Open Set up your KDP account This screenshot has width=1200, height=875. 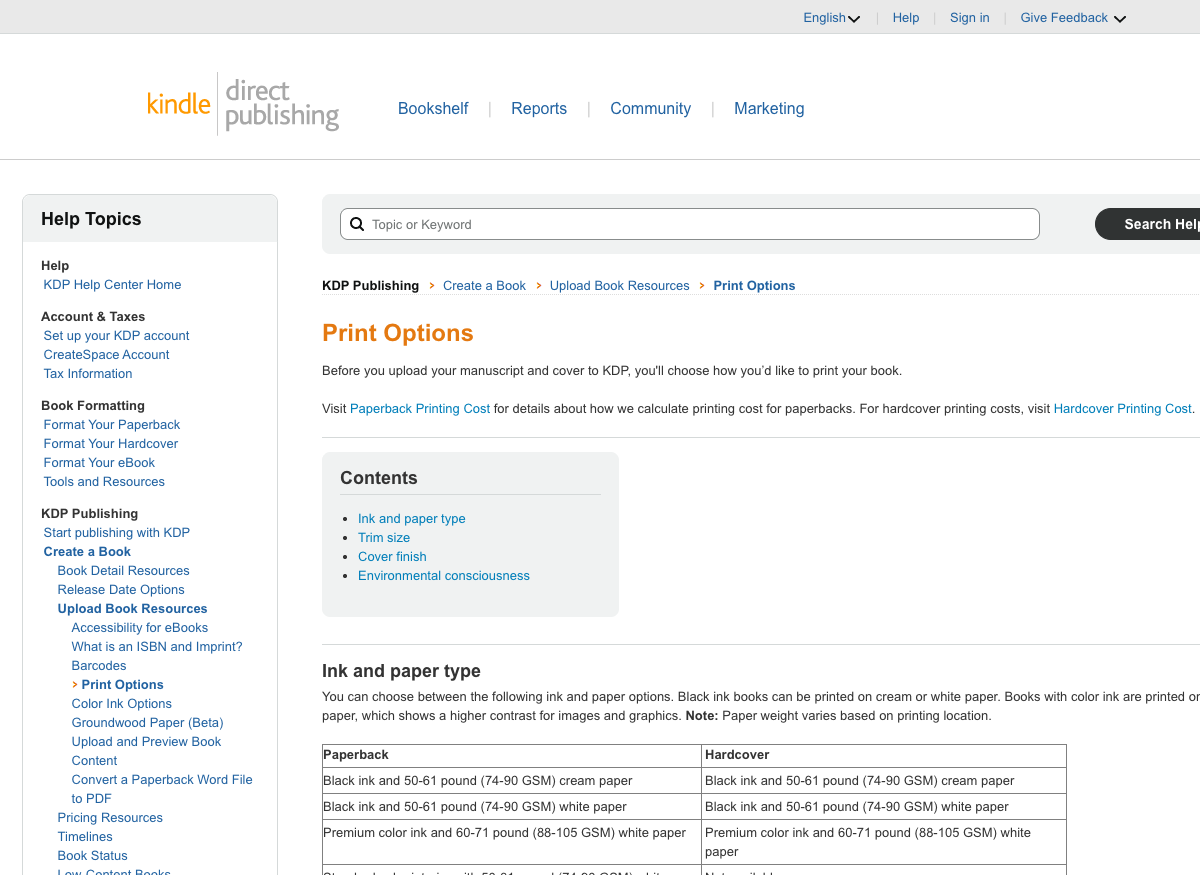click(116, 335)
